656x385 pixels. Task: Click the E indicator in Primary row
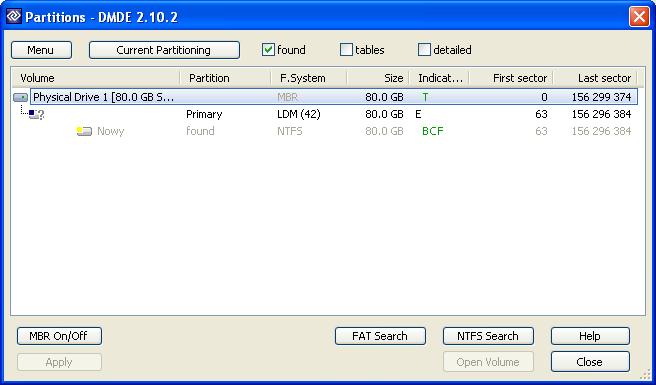pyautogui.click(x=418, y=114)
